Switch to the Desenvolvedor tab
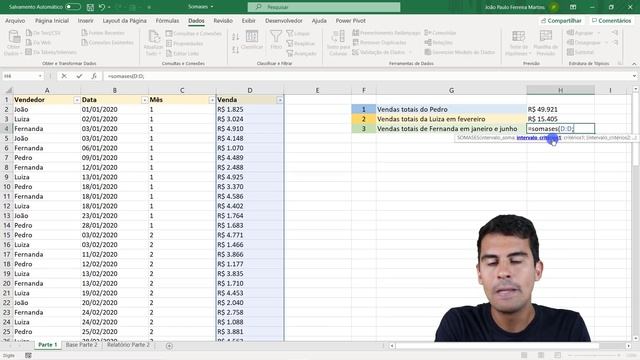The height and width of the screenshot is (360, 640). coord(284,20)
